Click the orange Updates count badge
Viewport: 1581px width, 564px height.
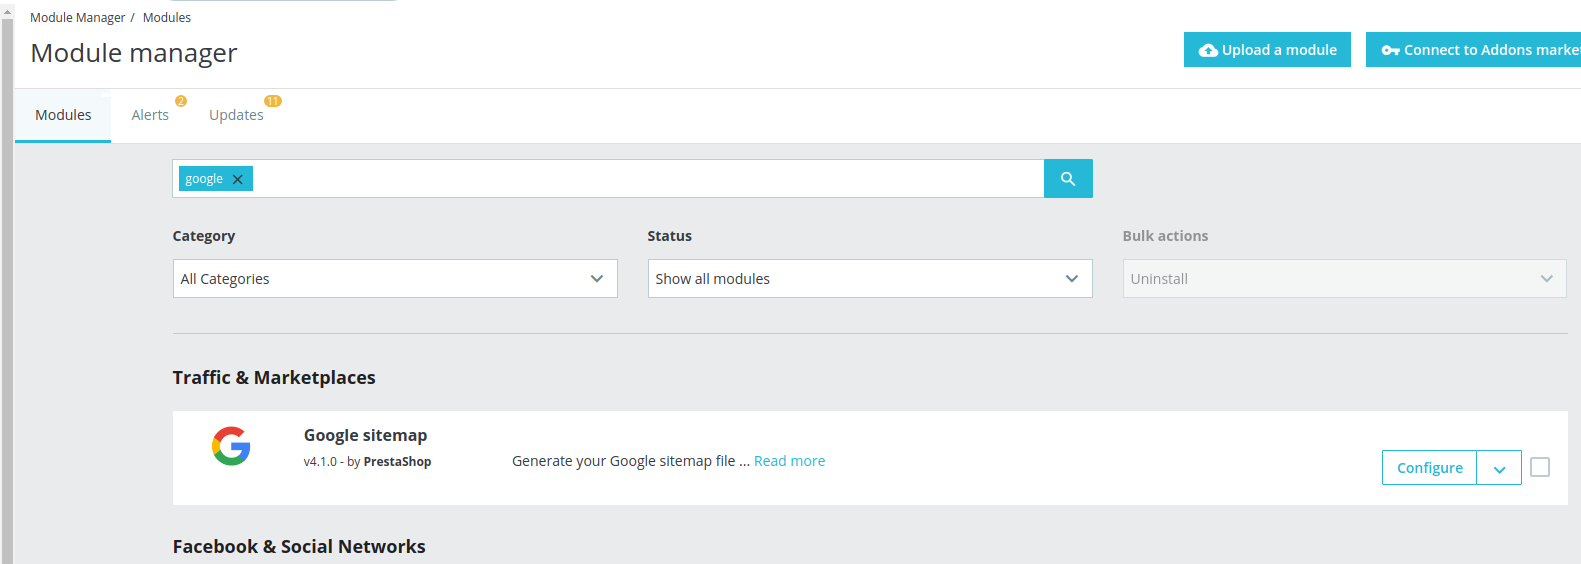coord(272,101)
